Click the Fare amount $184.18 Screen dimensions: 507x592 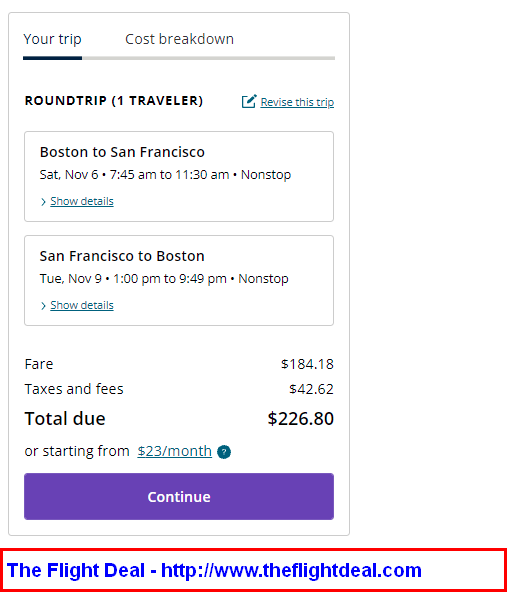(x=307, y=364)
